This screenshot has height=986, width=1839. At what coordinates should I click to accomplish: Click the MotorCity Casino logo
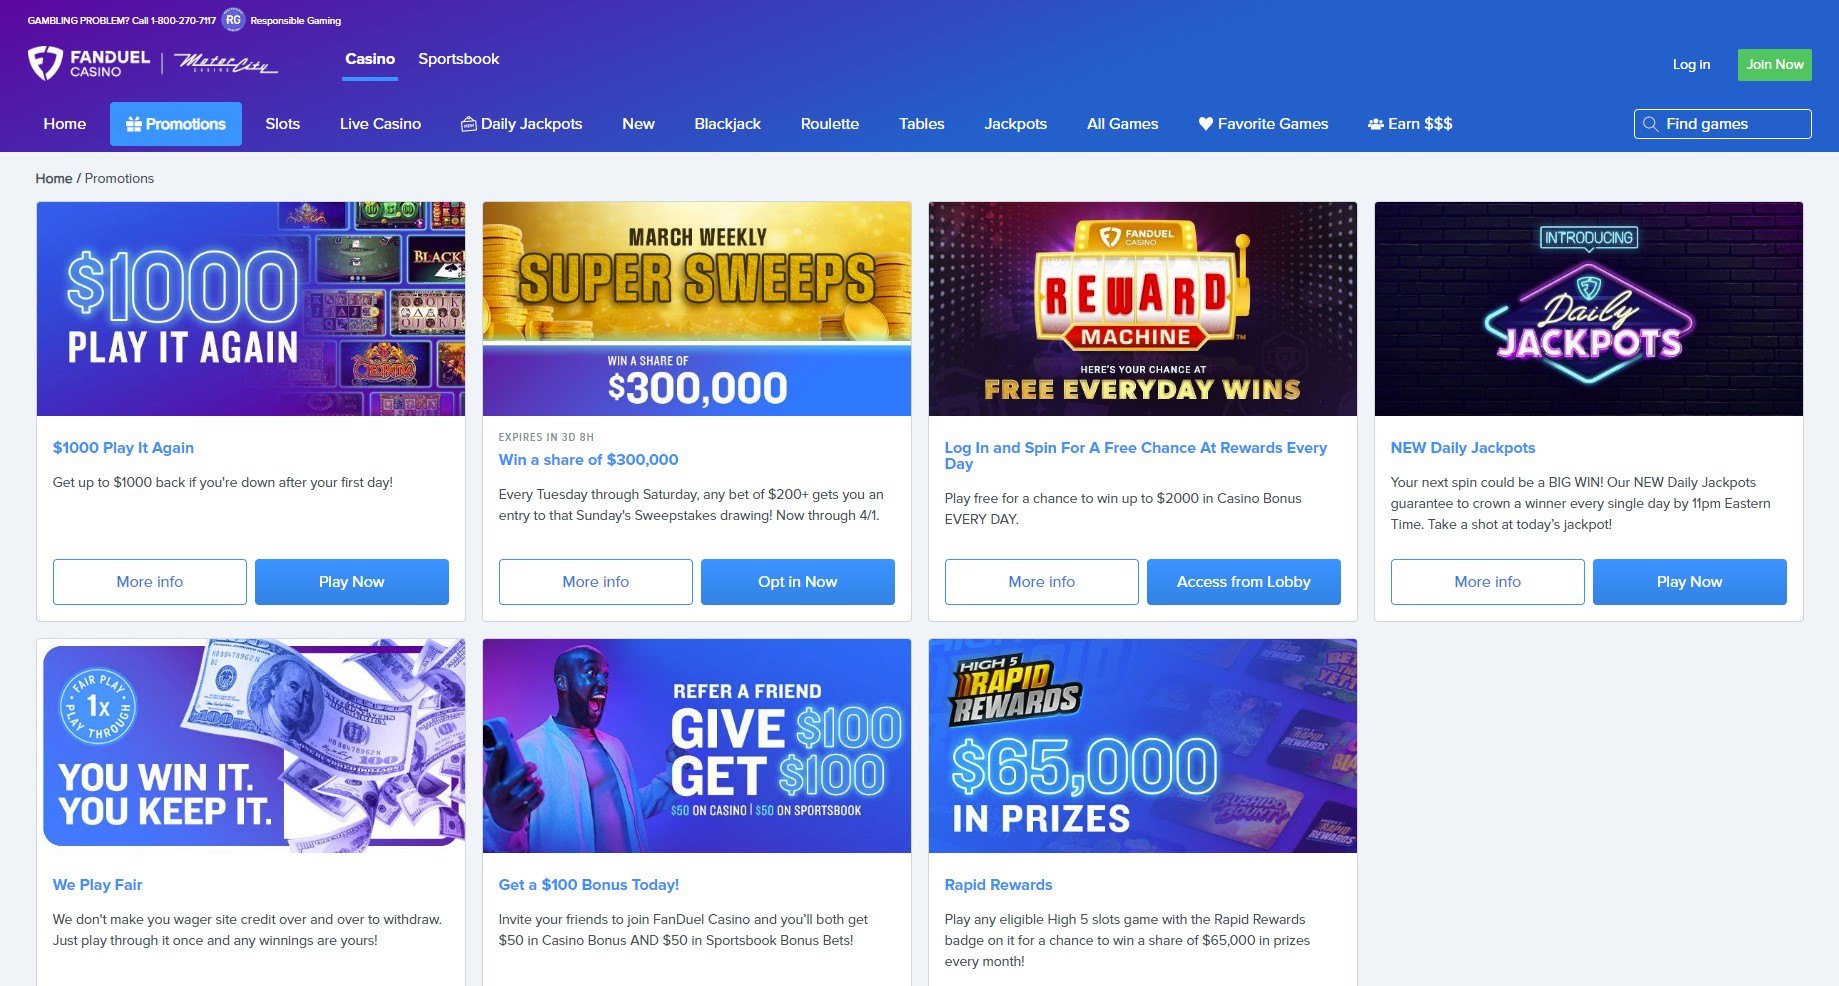pos(227,64)
